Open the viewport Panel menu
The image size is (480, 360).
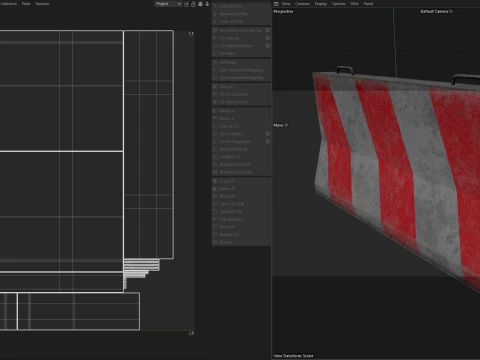[x=368, y=4]
